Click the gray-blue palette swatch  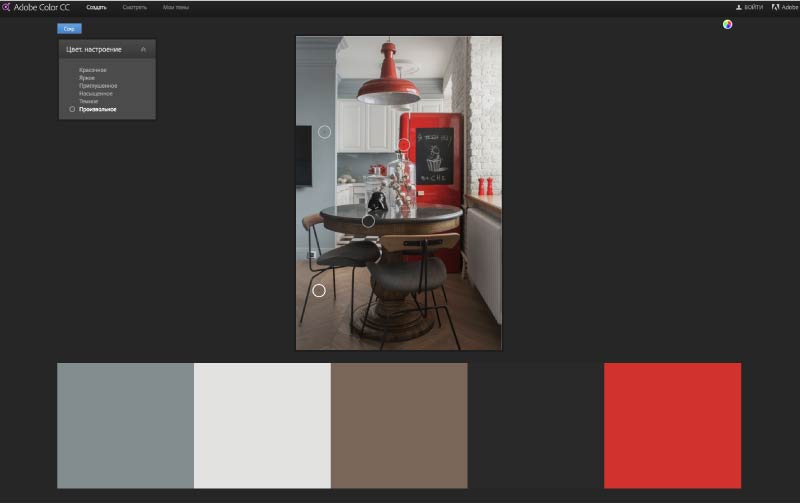click(126, 425)
